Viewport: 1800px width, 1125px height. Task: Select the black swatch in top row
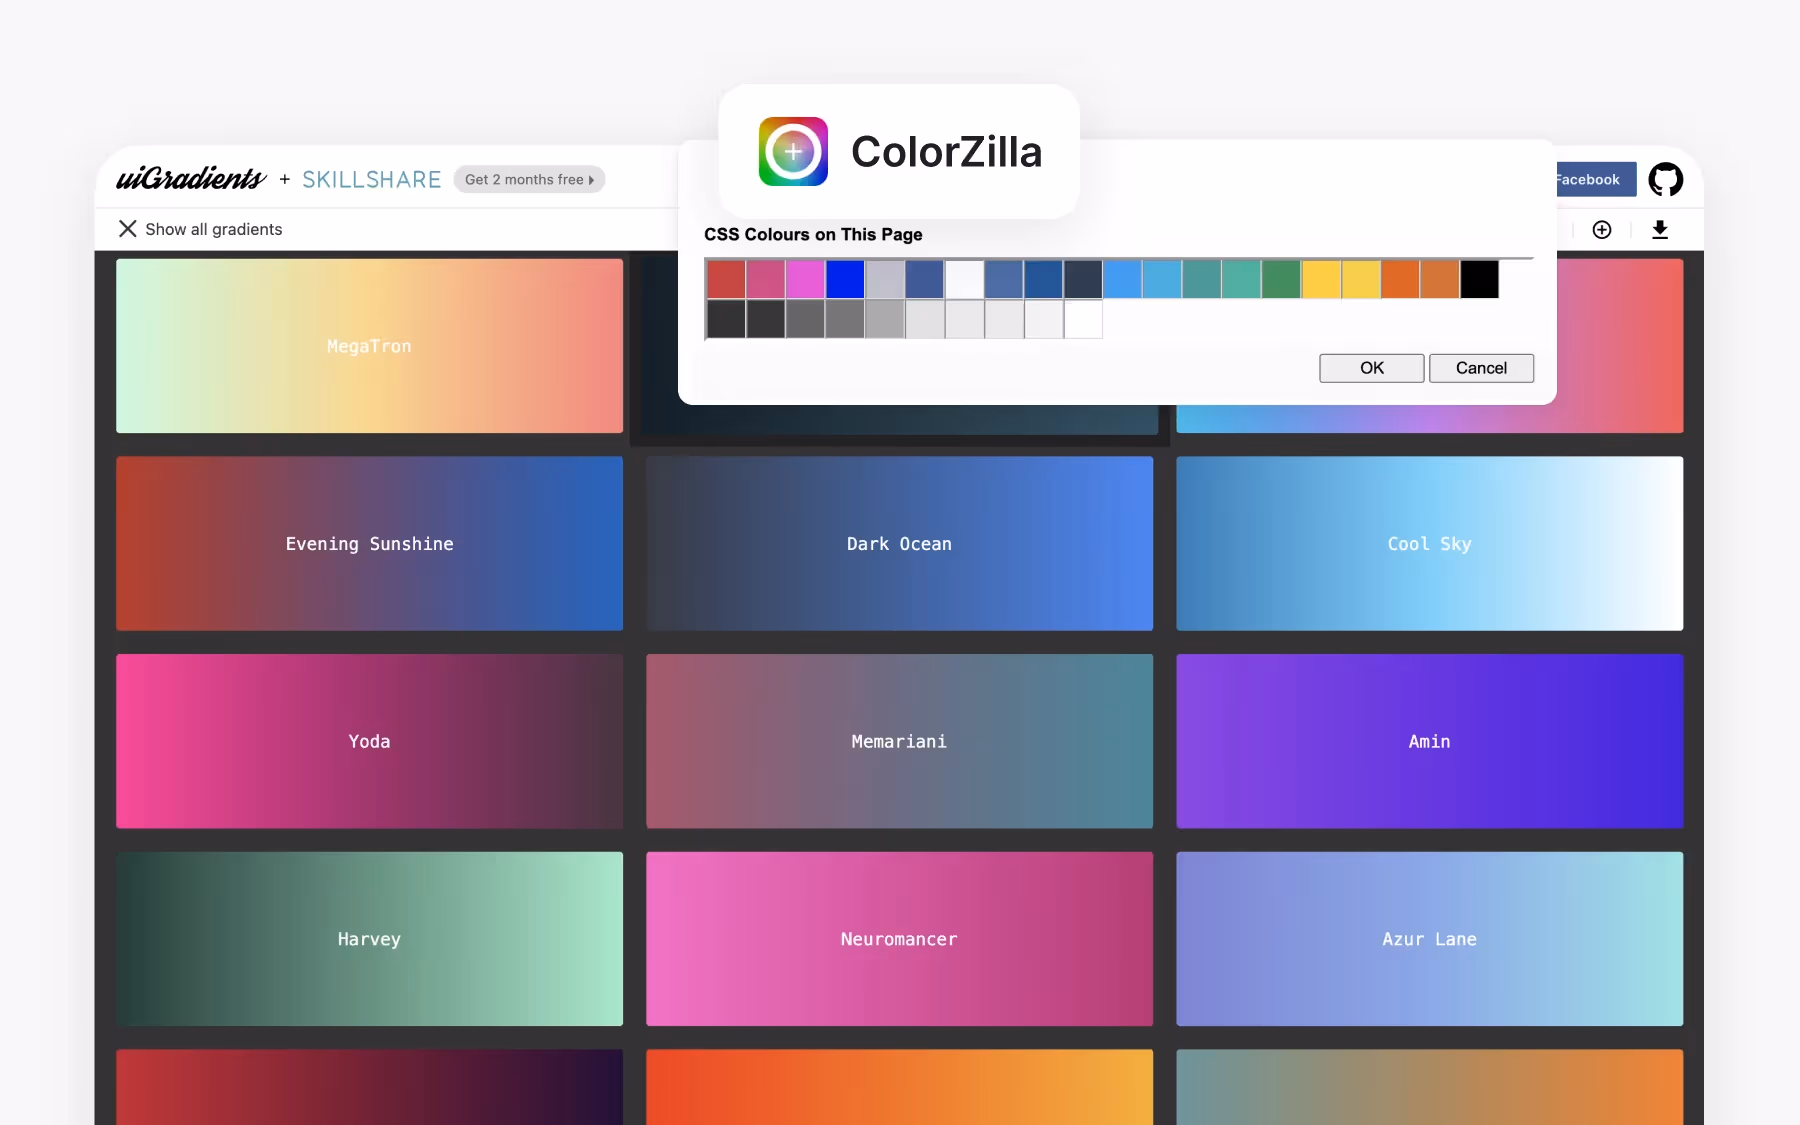1479,279
